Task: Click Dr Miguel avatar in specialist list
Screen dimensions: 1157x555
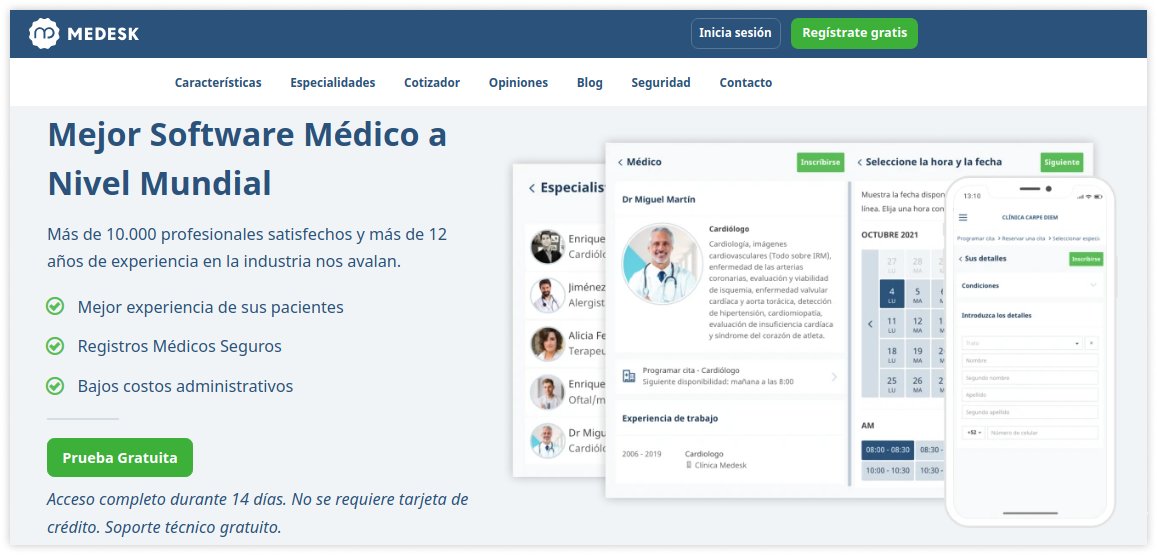Action: click(x=548, y=441)
